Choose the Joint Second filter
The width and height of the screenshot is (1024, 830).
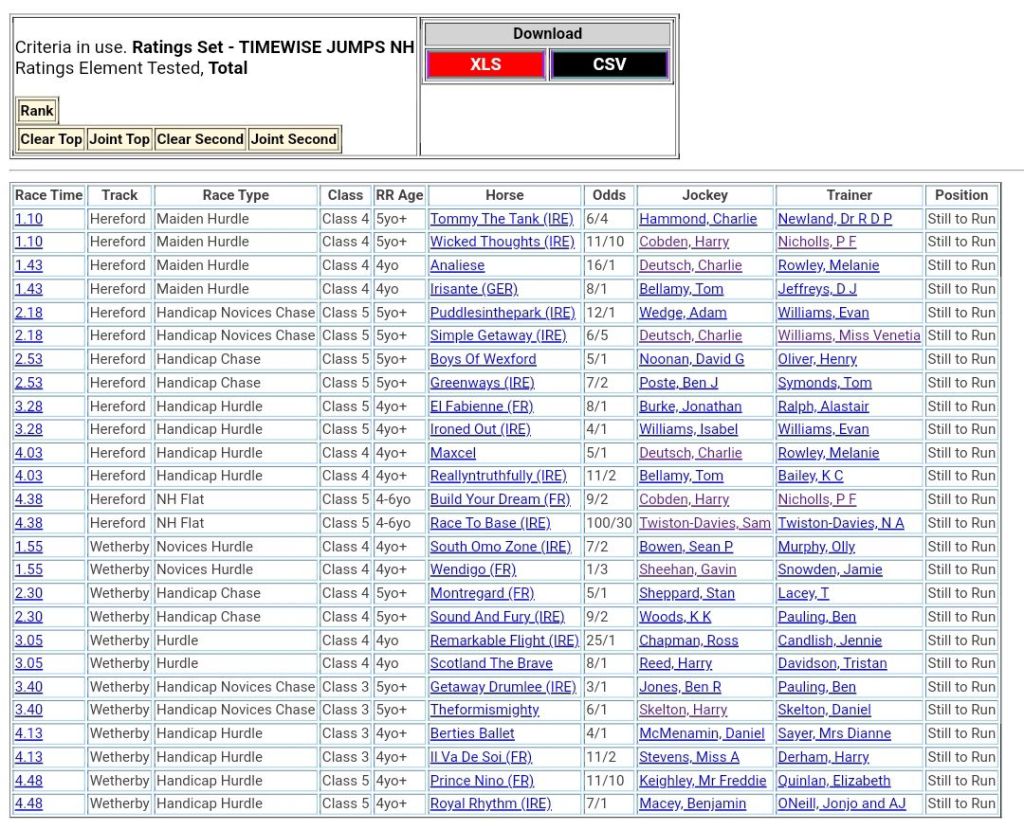click(293, 139)
